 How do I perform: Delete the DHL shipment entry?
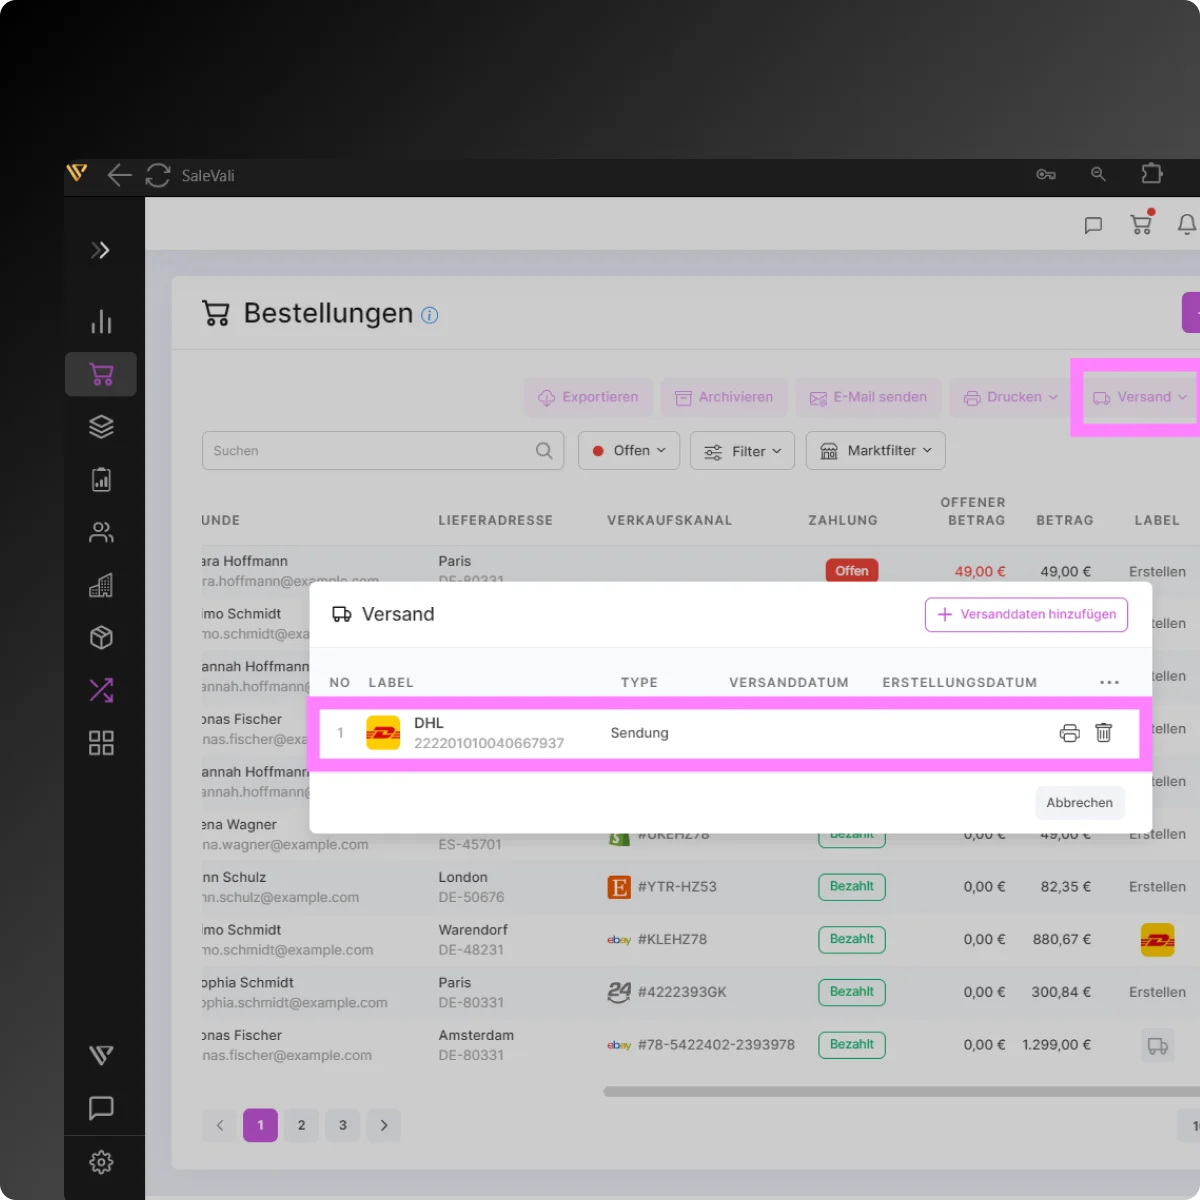tap(1104, 733)
